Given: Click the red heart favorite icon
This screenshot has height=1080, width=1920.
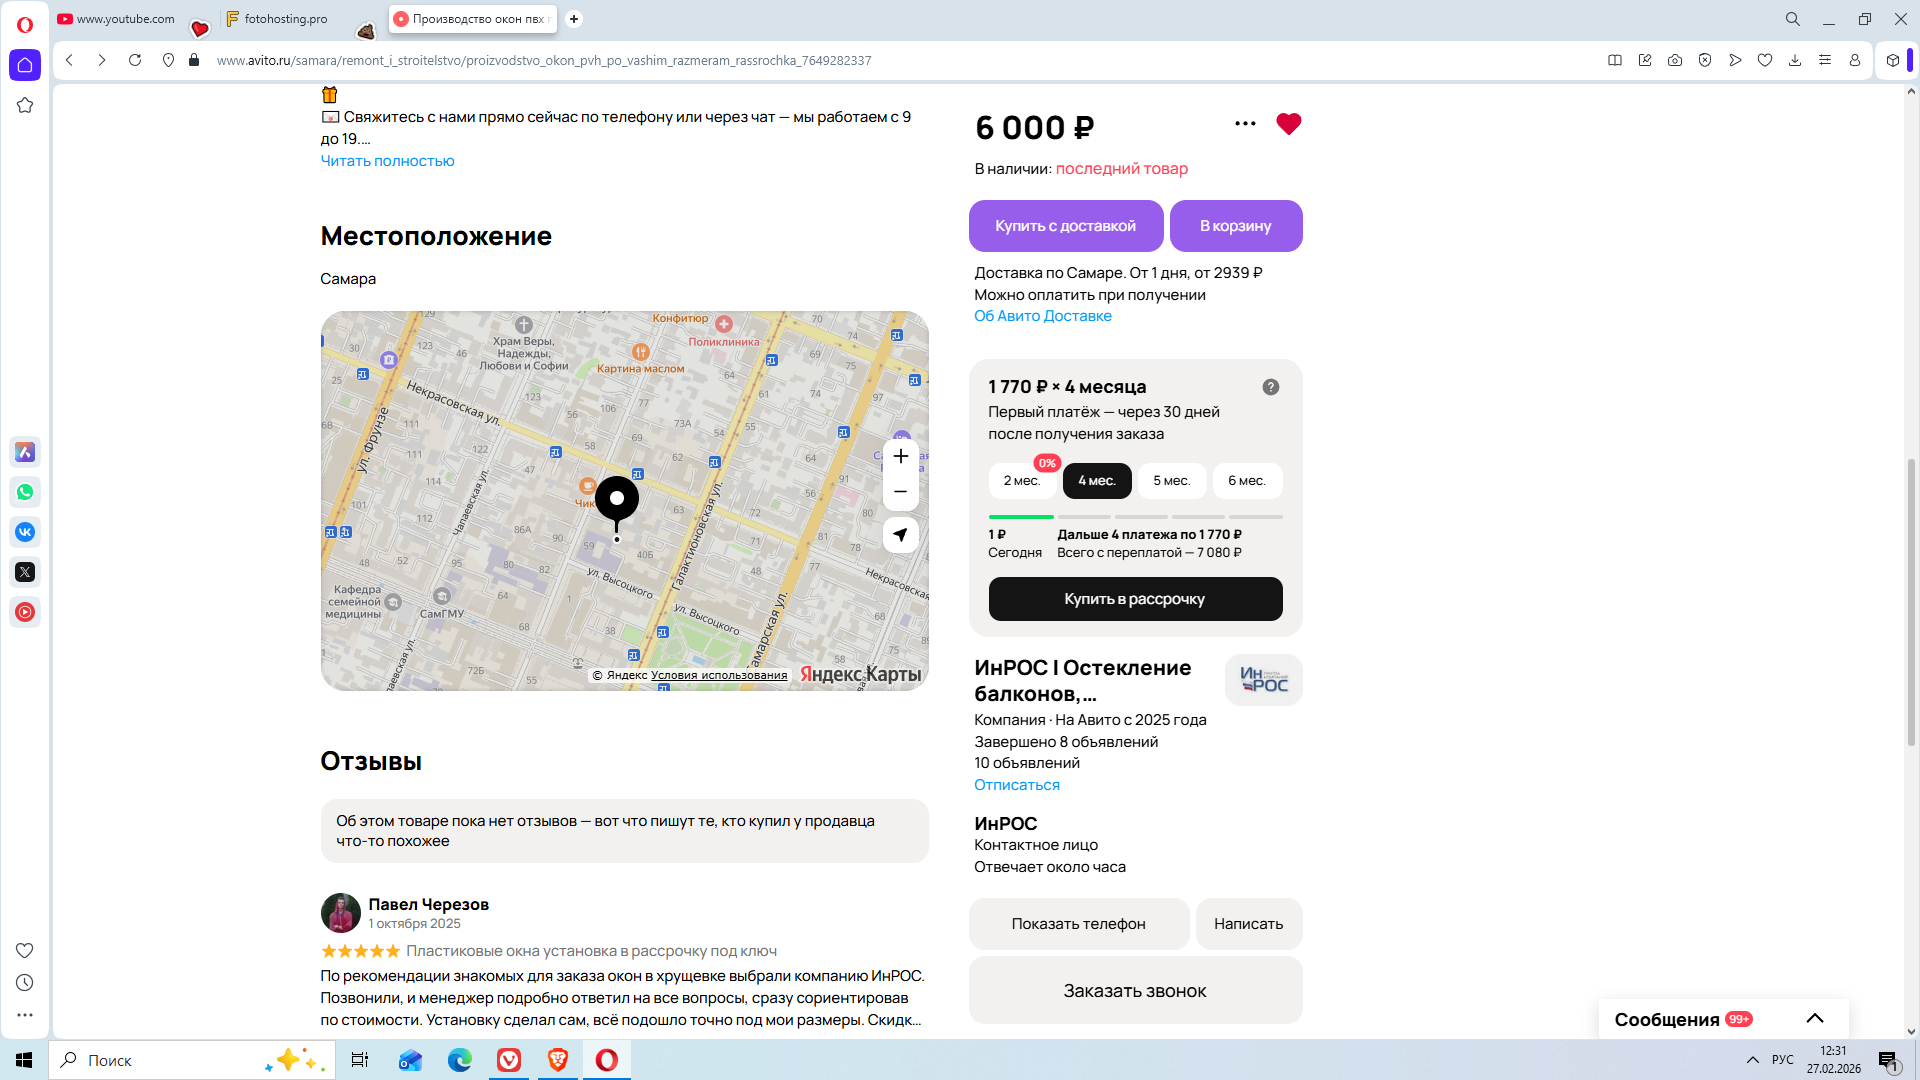Looking at the screenshot, I should [1288, 124].
